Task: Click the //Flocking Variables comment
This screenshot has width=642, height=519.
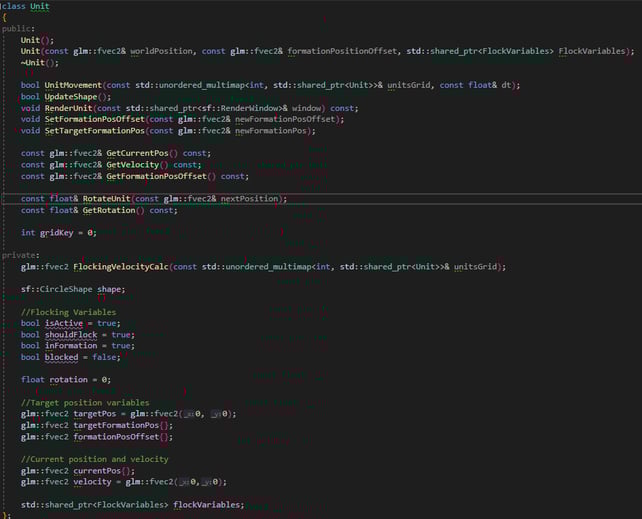Action: point(68,312)
